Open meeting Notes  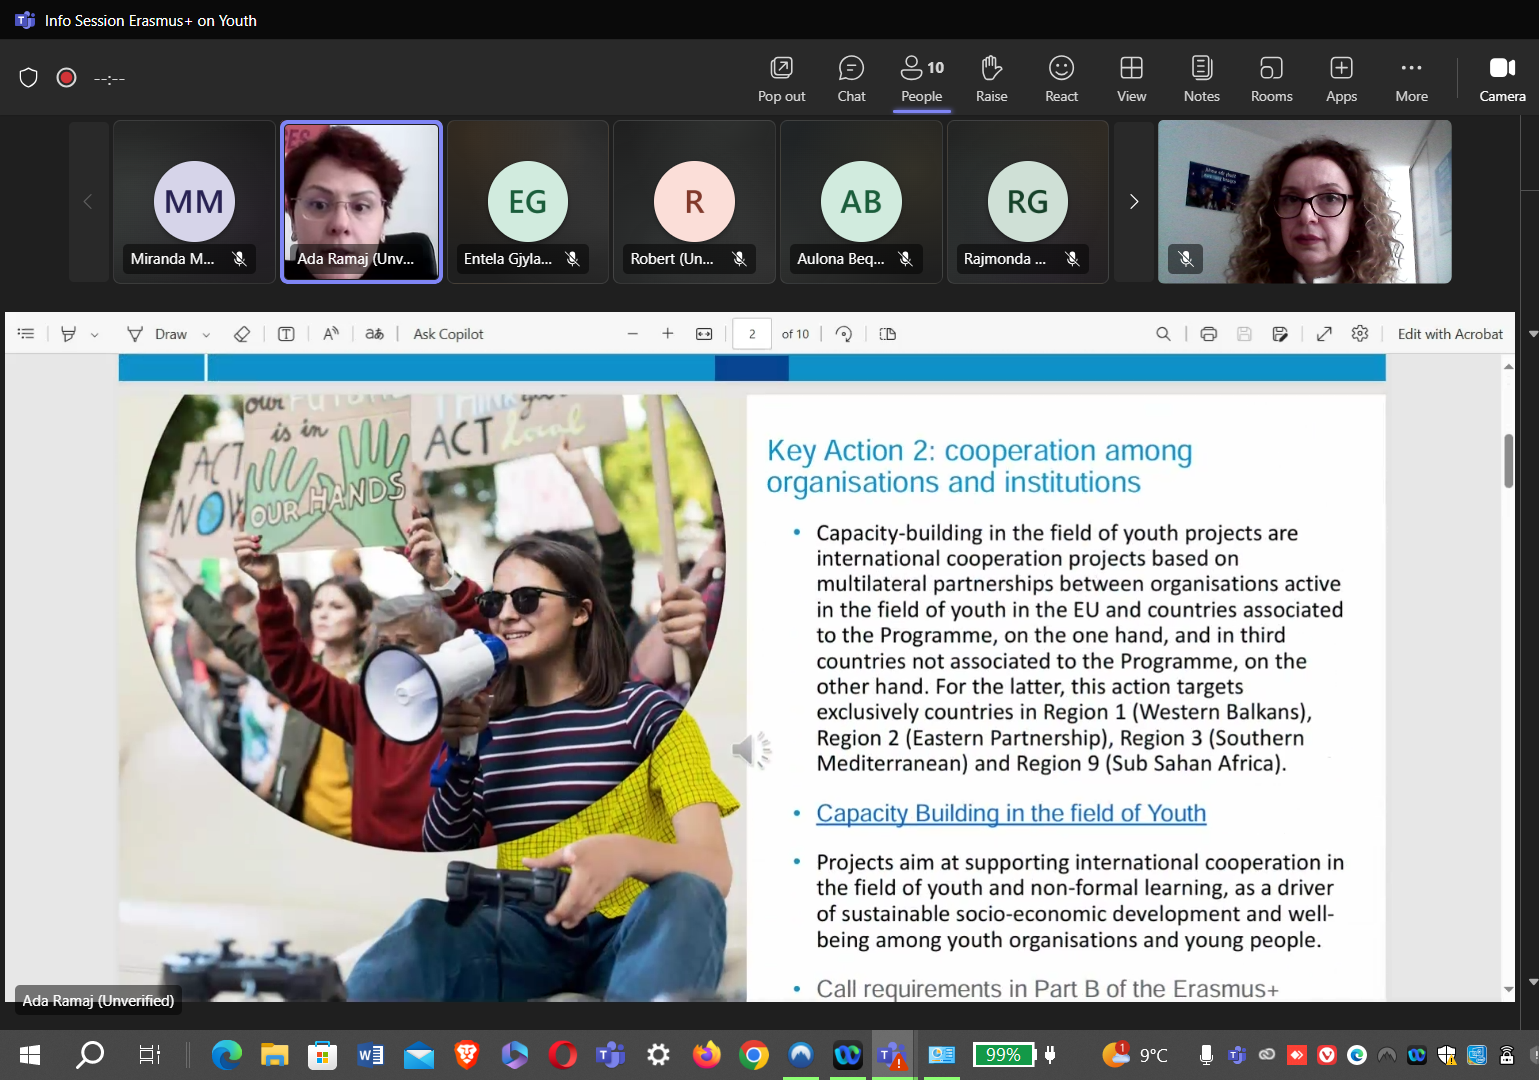1201,79
